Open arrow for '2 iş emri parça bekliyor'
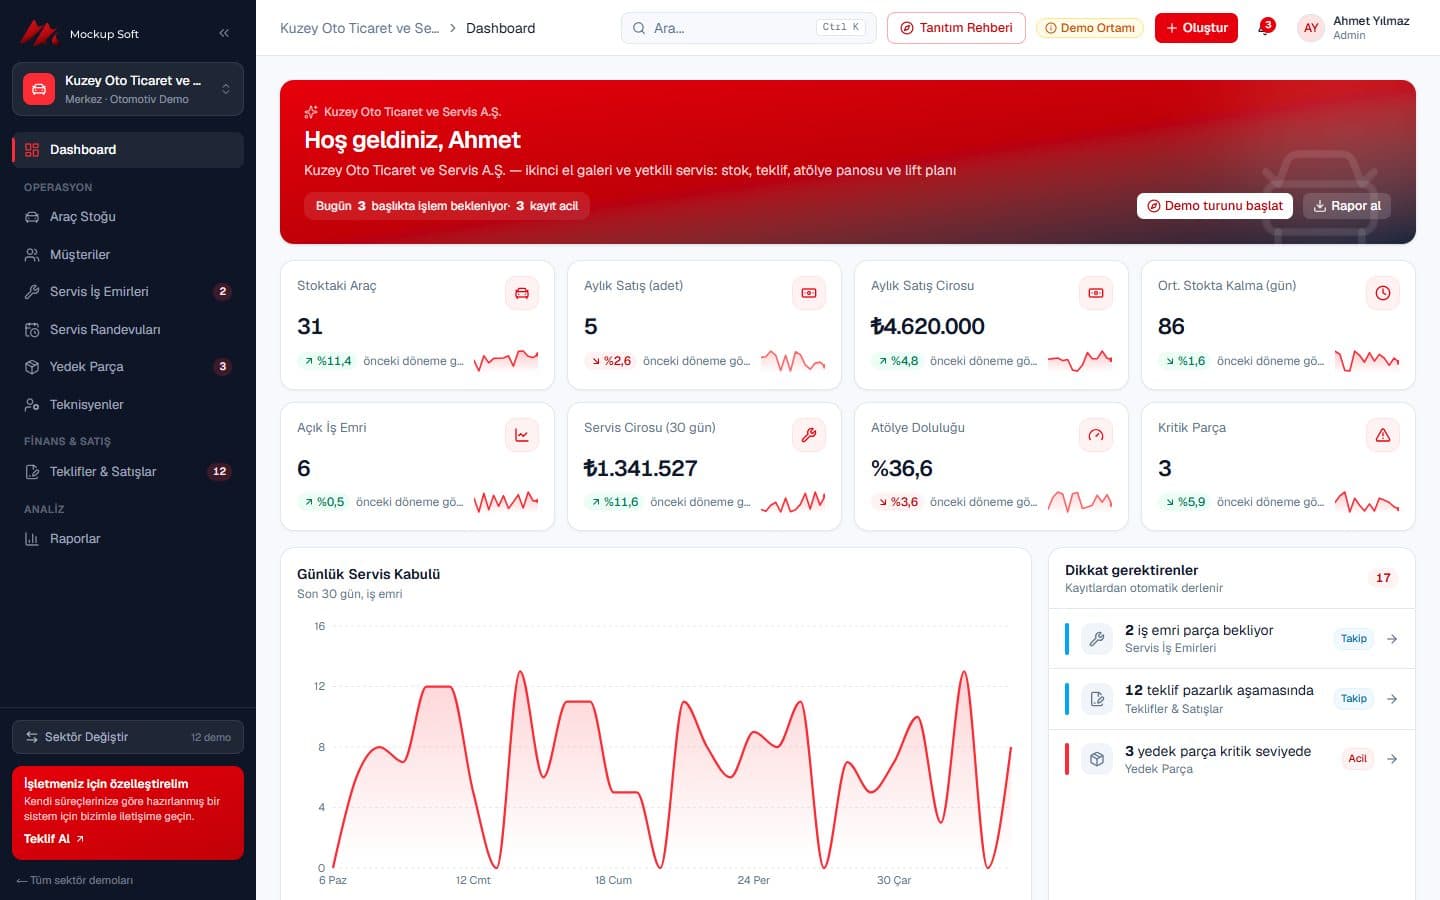 [x=1392, y=639]
